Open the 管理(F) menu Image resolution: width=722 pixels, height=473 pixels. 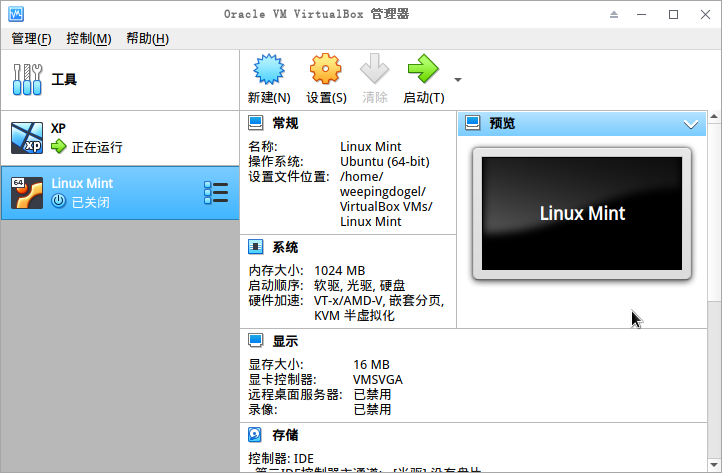pyautogui.click(x=31, y=39)
